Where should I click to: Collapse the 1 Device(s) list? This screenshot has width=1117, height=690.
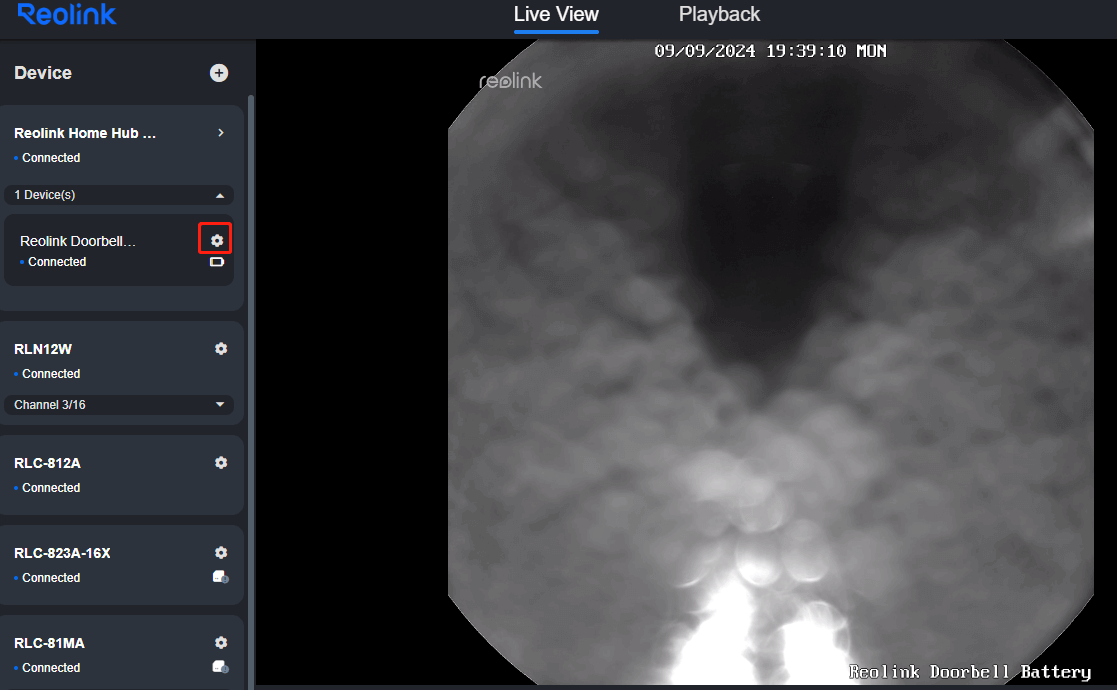(x=119, y=195)
